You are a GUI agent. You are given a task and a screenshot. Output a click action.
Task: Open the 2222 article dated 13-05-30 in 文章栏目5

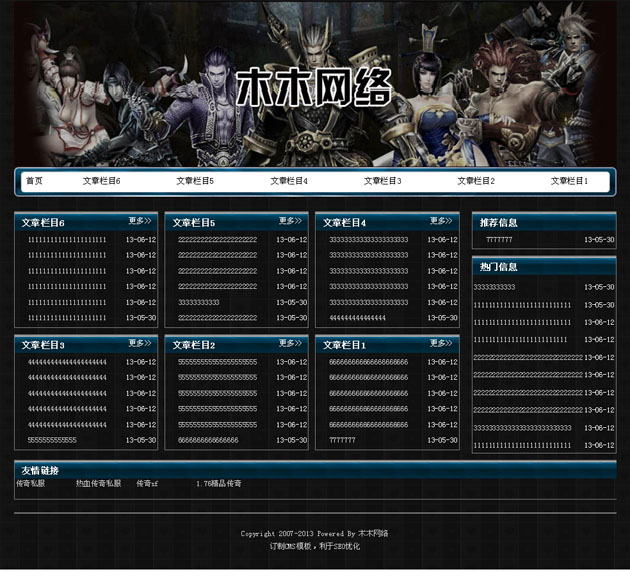click(217, 318)
